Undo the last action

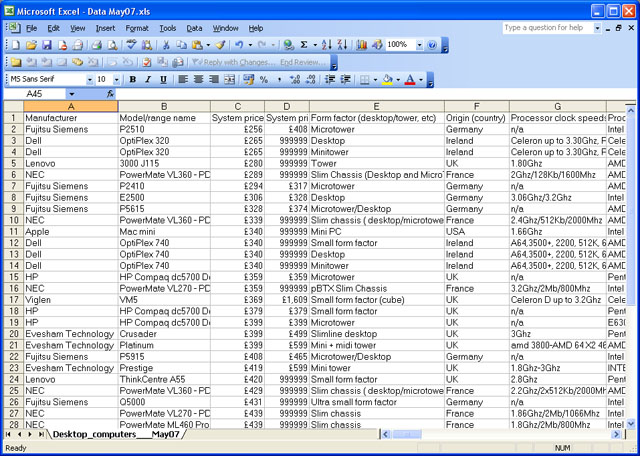239,45
